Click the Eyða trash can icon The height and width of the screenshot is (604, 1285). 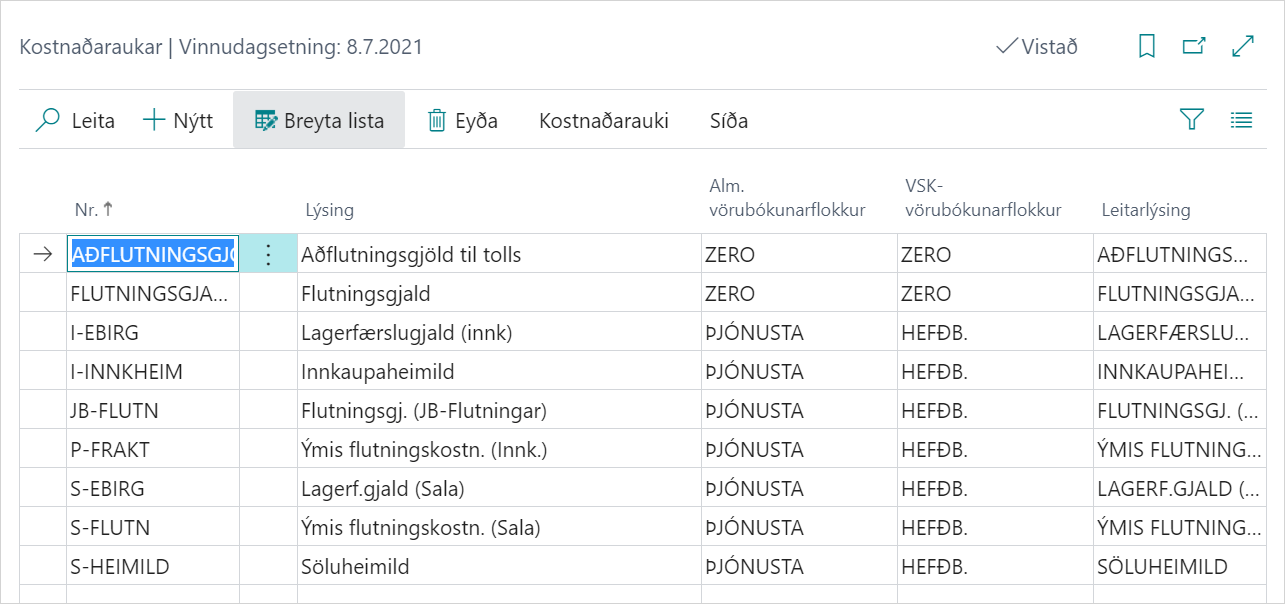(437, 121)
